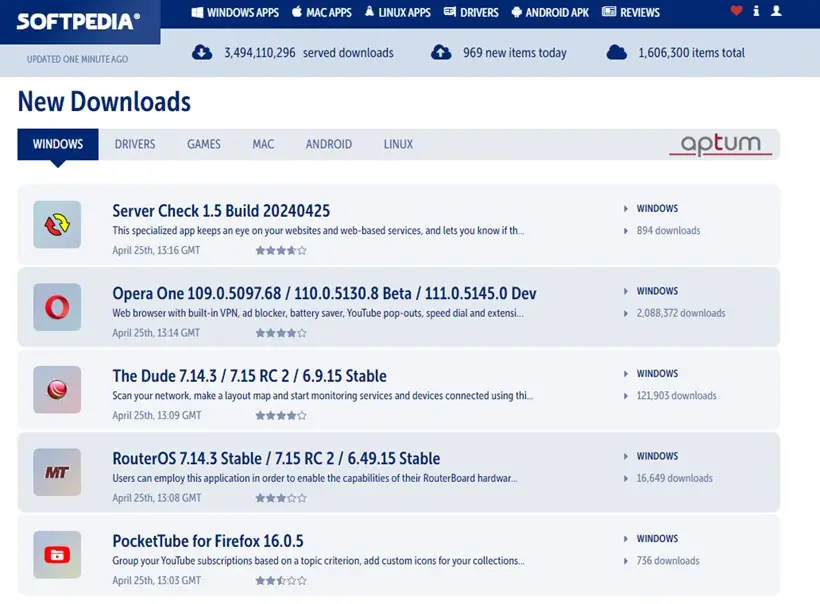Open Windows Apps in top navigation
The height and width of the screenshot is (604, 820).
point(235,13)
